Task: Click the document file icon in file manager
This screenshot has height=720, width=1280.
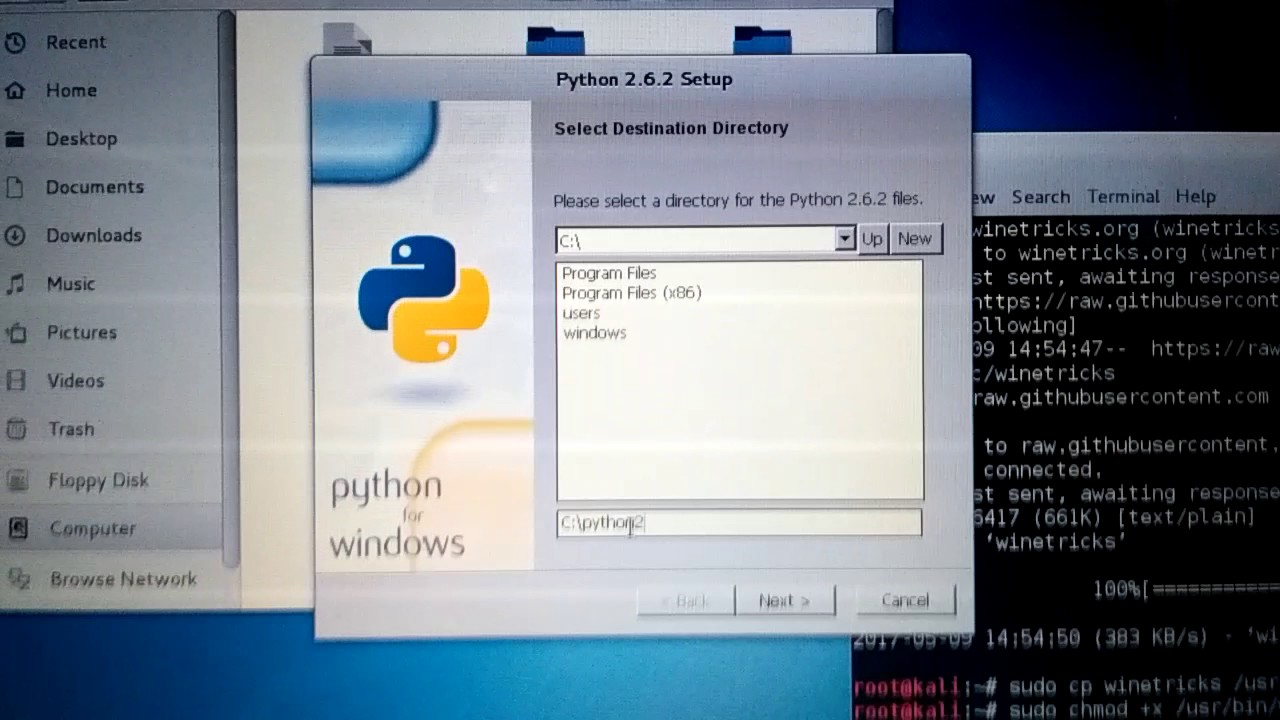Action: pyautogui.click(x=347, y=39)
